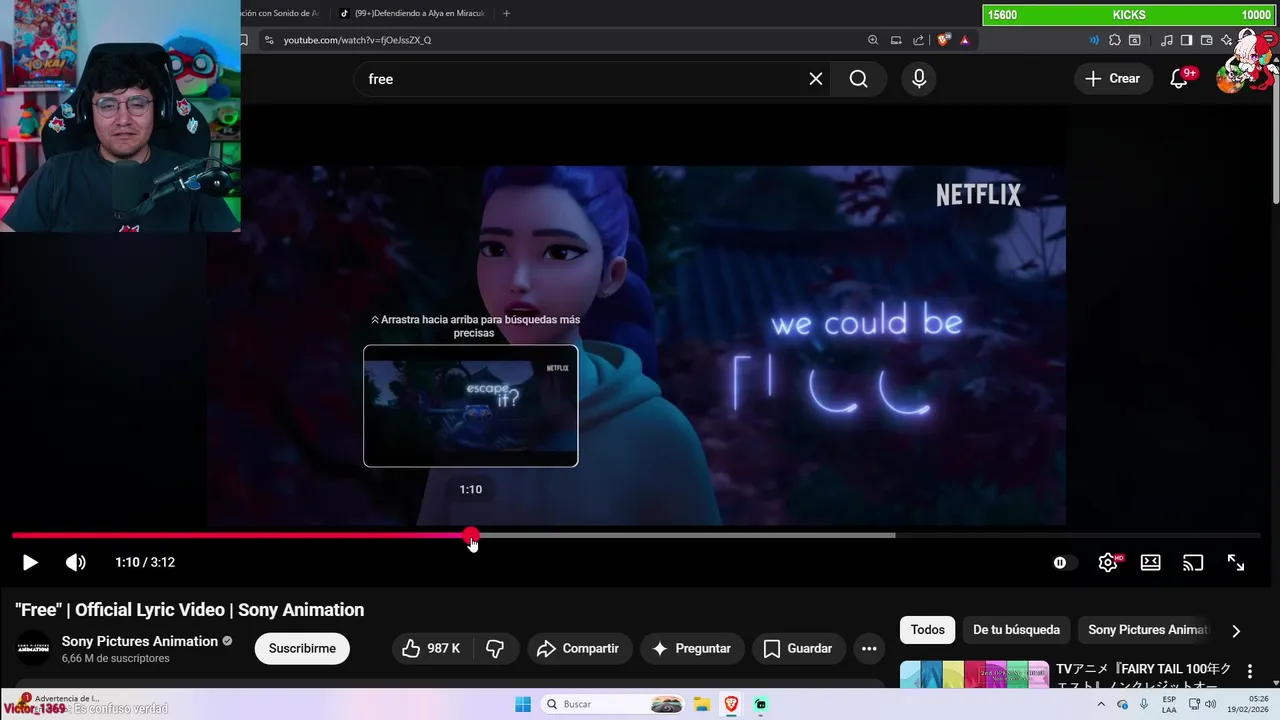Open Brave Shields lion icon
Image resolution: width=1280 pixels, height=720 pixels.
943,40
